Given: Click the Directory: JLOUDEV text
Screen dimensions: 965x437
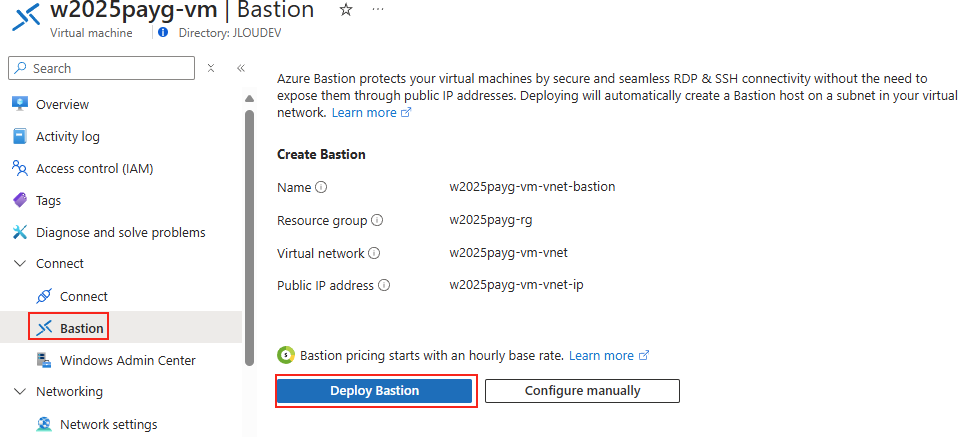Looking at the screenshot, I should (230, 33).
